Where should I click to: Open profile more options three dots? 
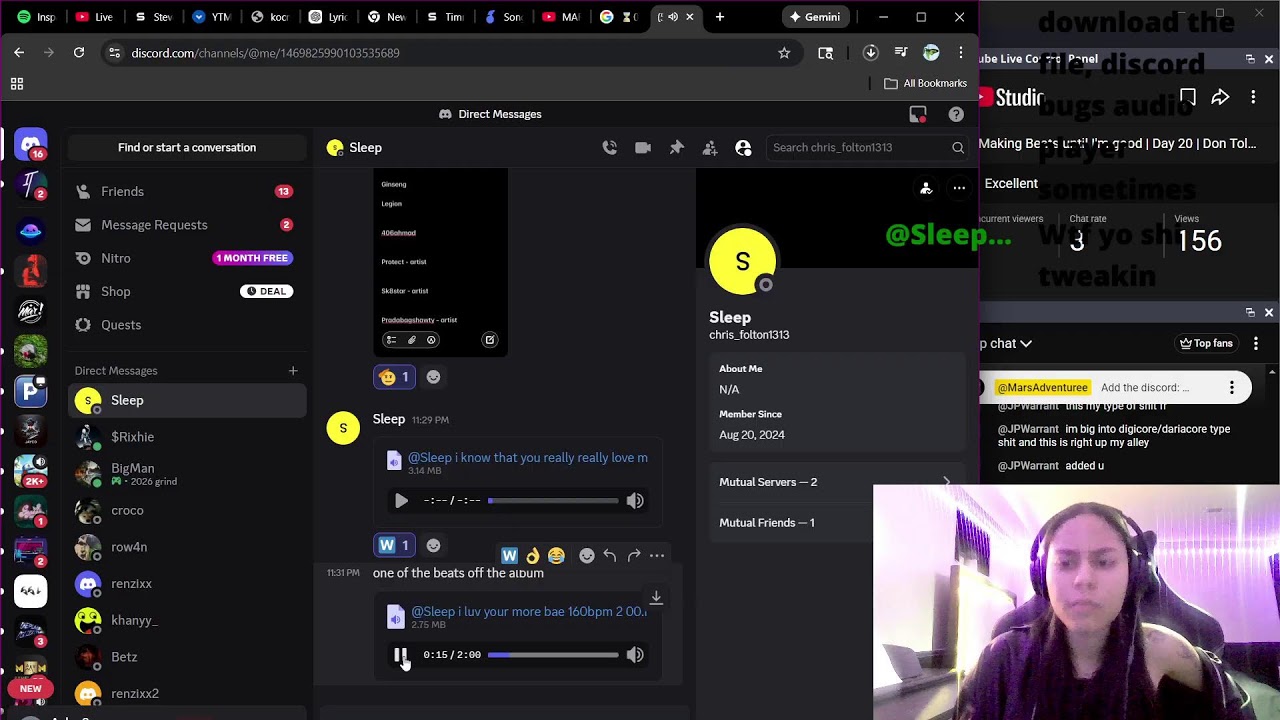click(x=959, y=188)
